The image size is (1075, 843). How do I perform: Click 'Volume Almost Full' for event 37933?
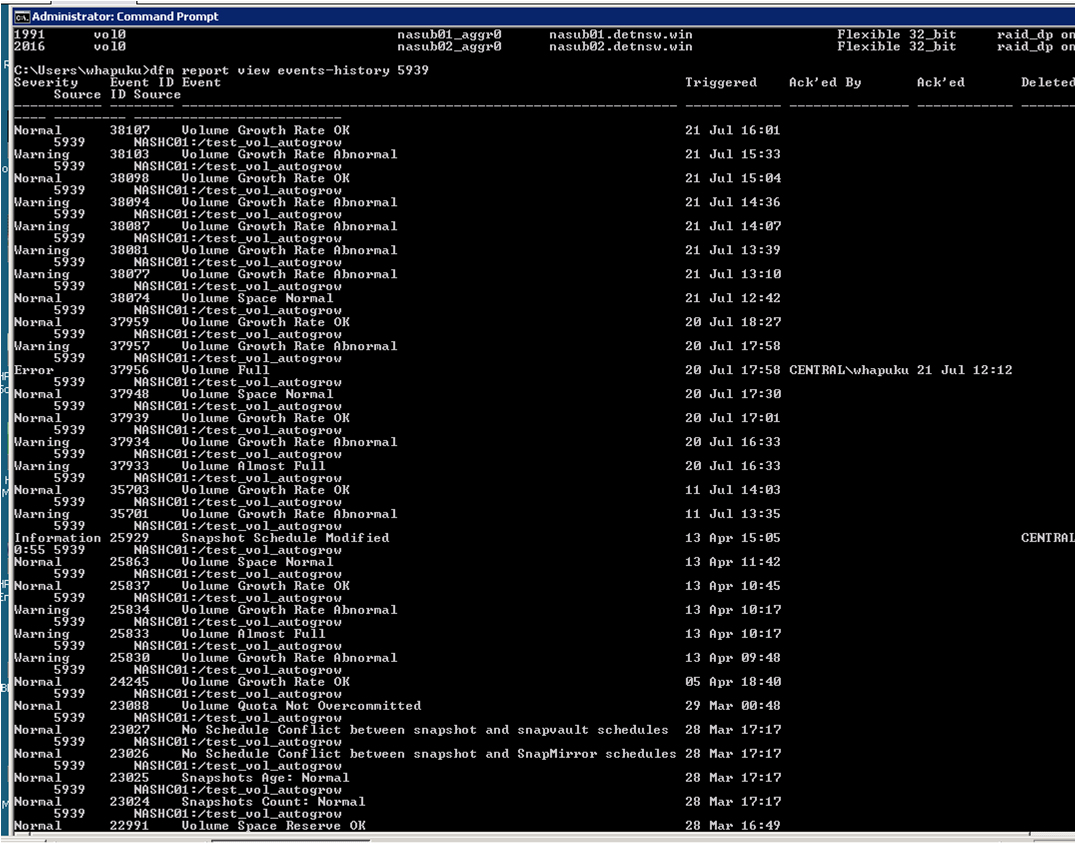click(x=253, y=466)
